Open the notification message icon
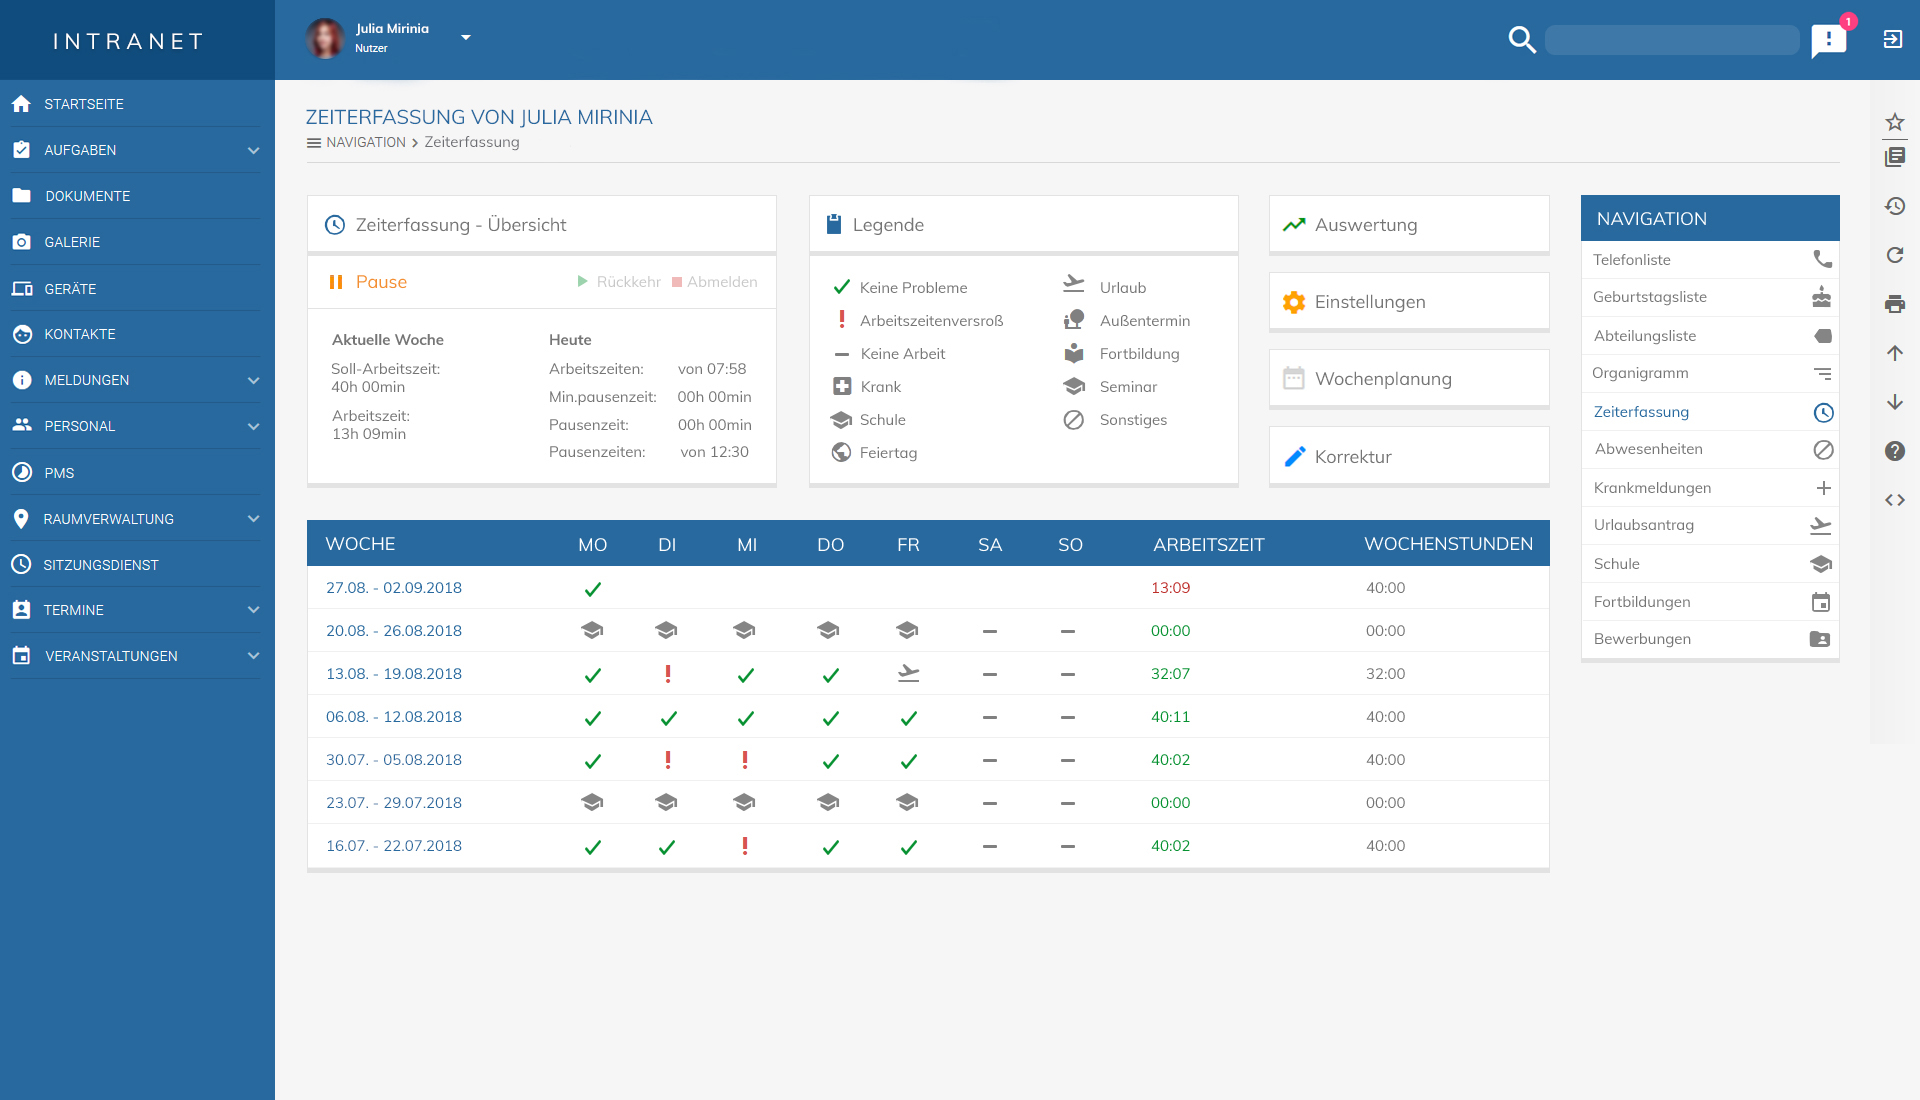This screenshot has width=1920, height=1100. coord(1829,40)
